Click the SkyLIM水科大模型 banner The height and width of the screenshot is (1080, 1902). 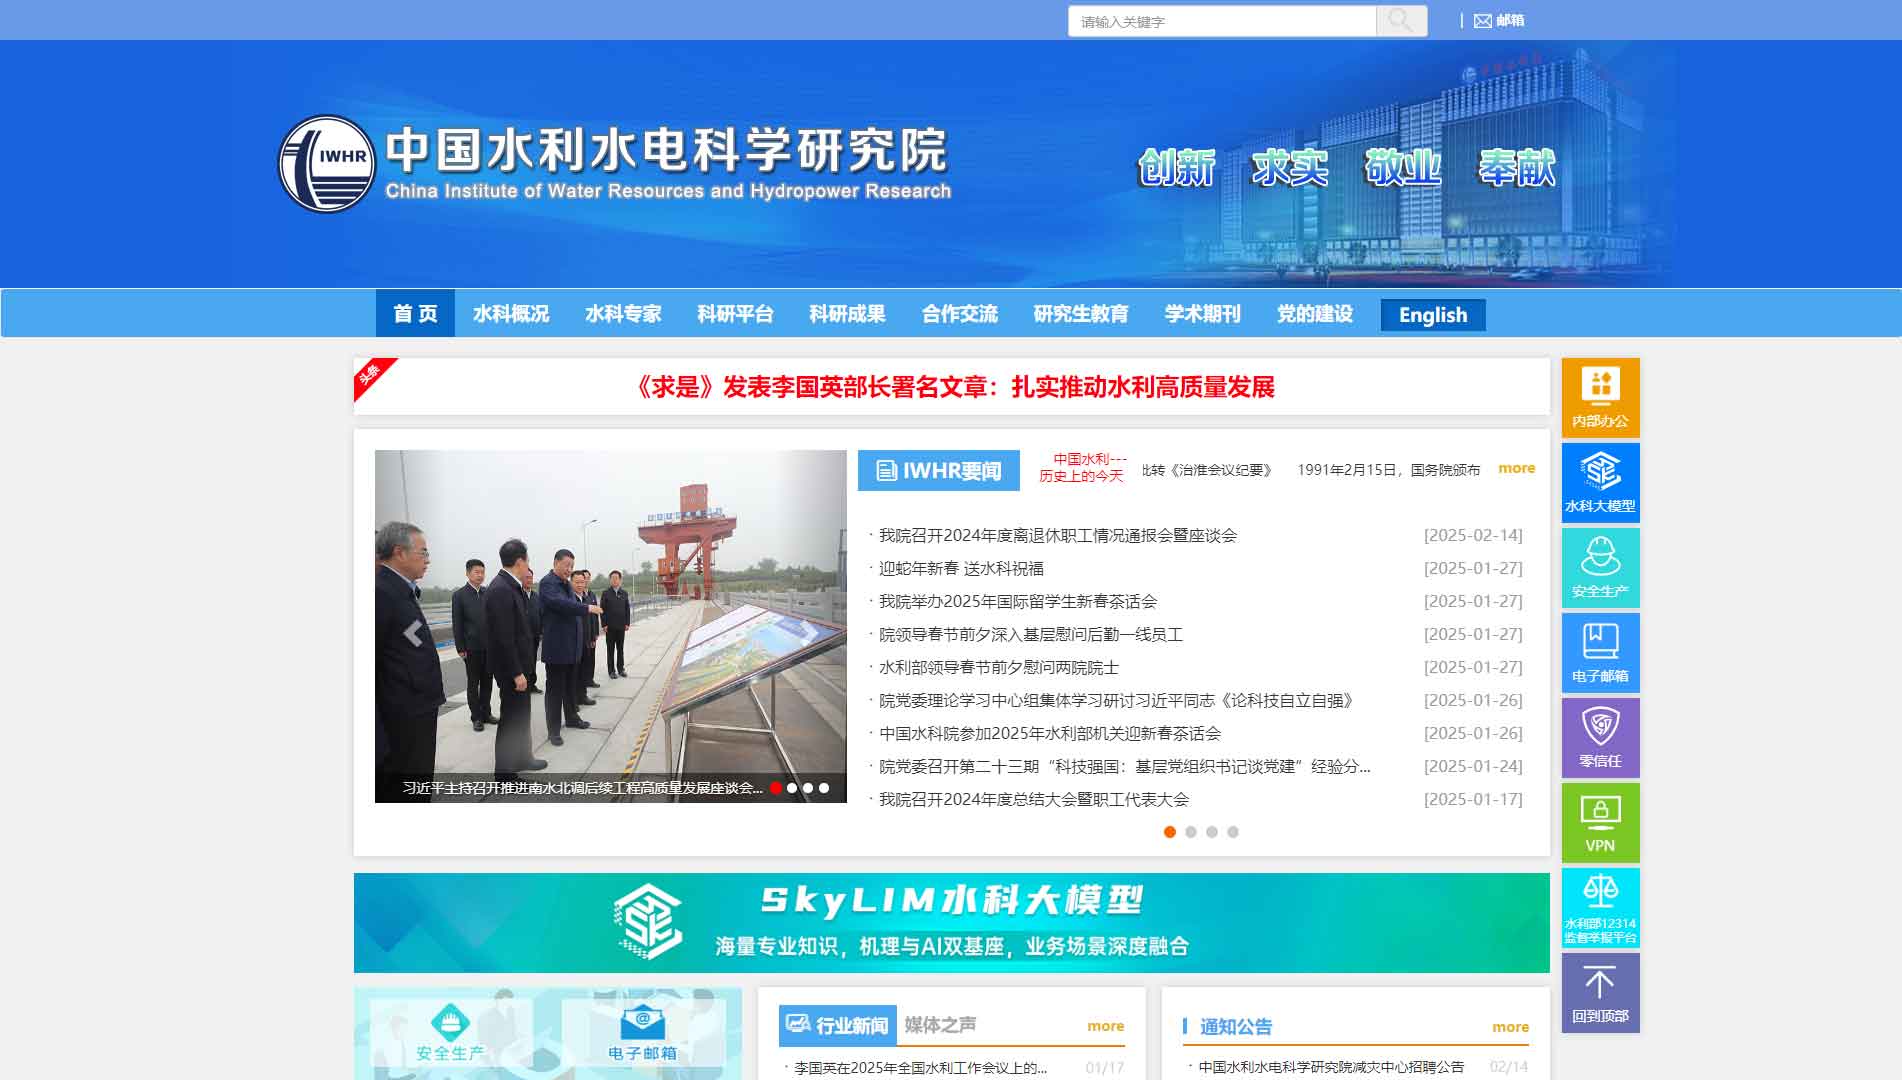pos(951,922)
